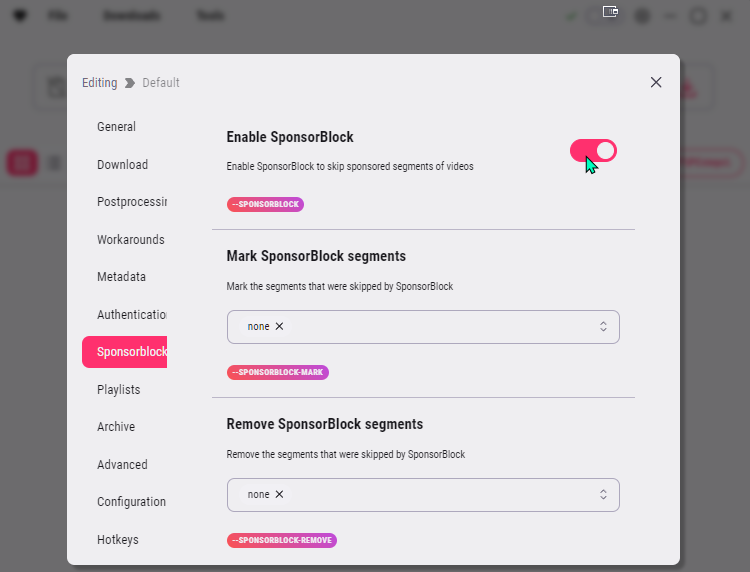Click the --SPONSORBLOCK-REMOVE flag badge
The width and height of the screenshot is (750, 572).
point(282,540)
